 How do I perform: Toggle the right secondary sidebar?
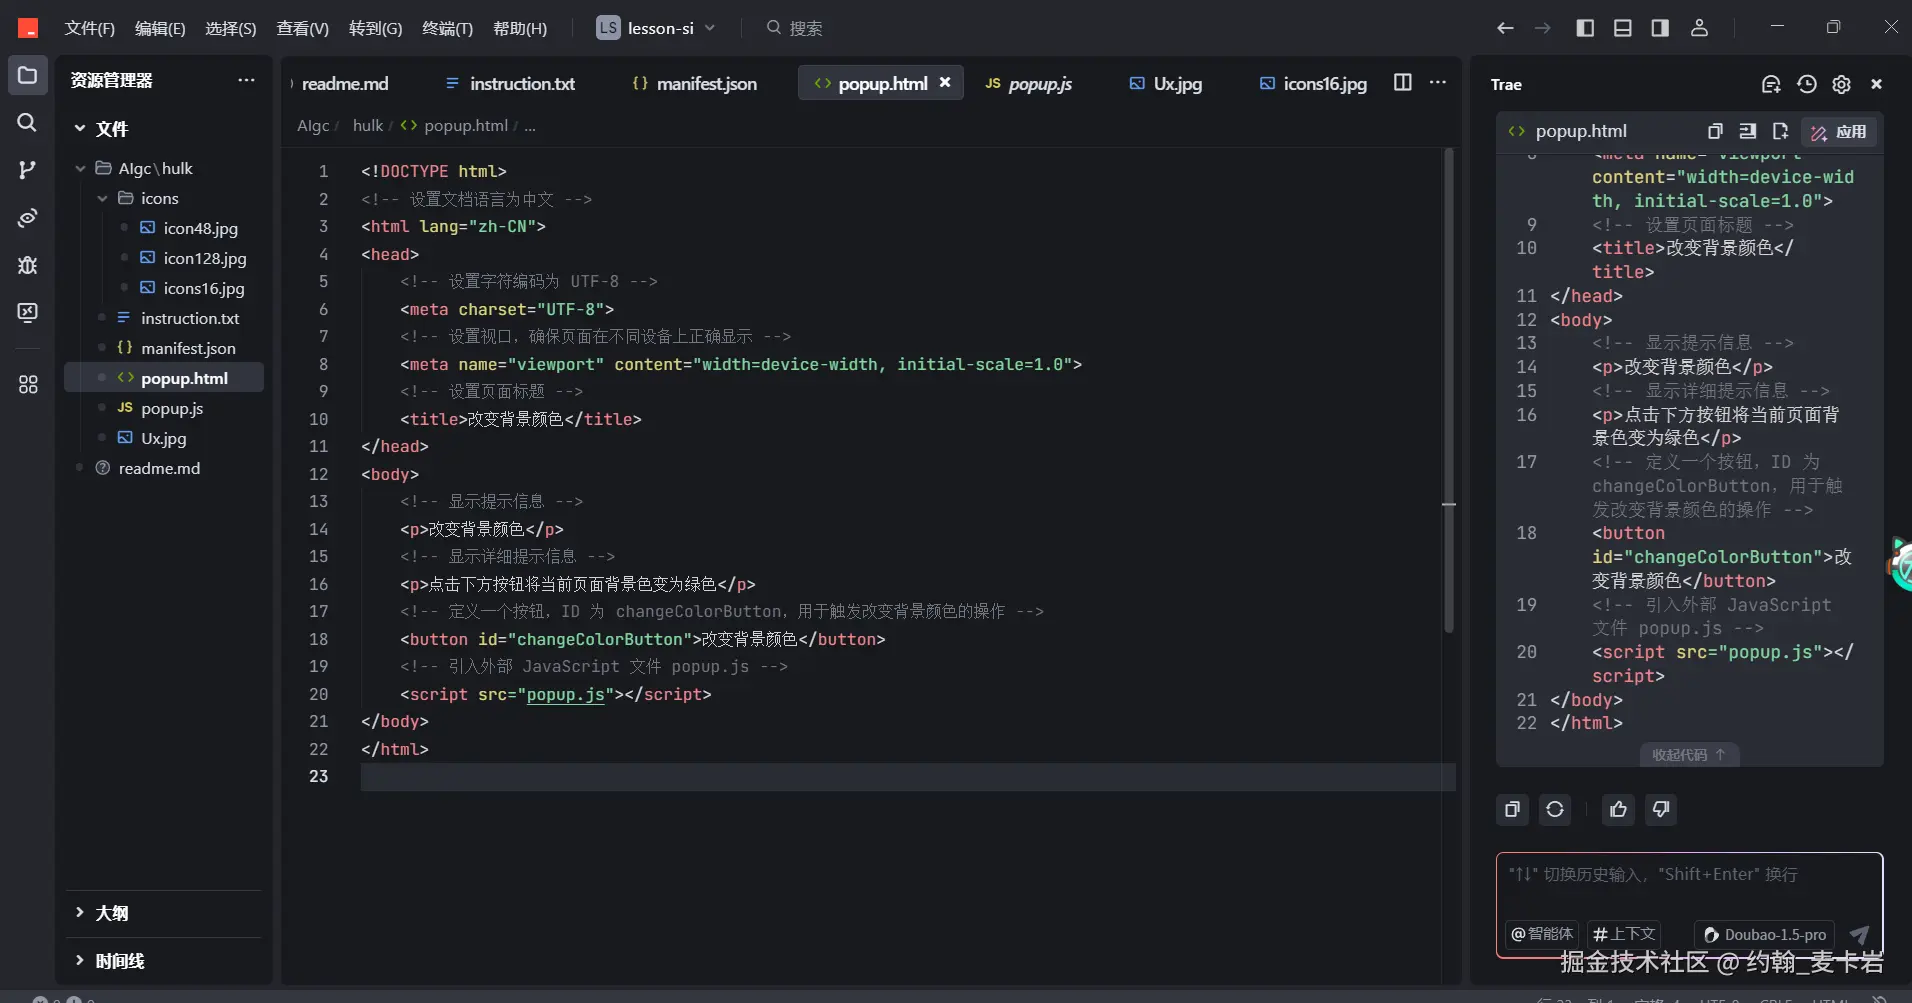(1660, 28)
